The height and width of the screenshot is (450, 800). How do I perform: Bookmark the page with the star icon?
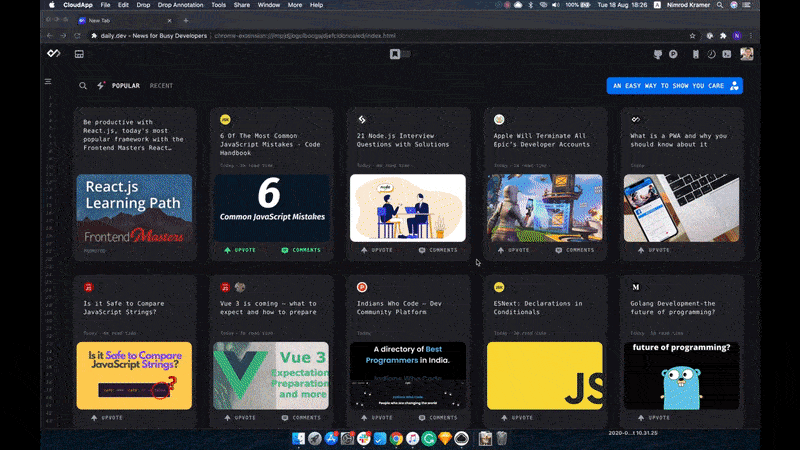[692, 36]
